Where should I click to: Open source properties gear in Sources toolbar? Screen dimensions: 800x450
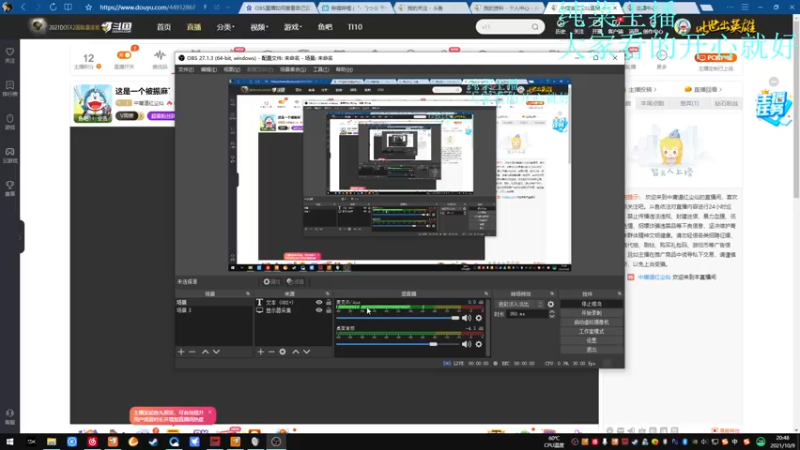[x=283, y=352]
